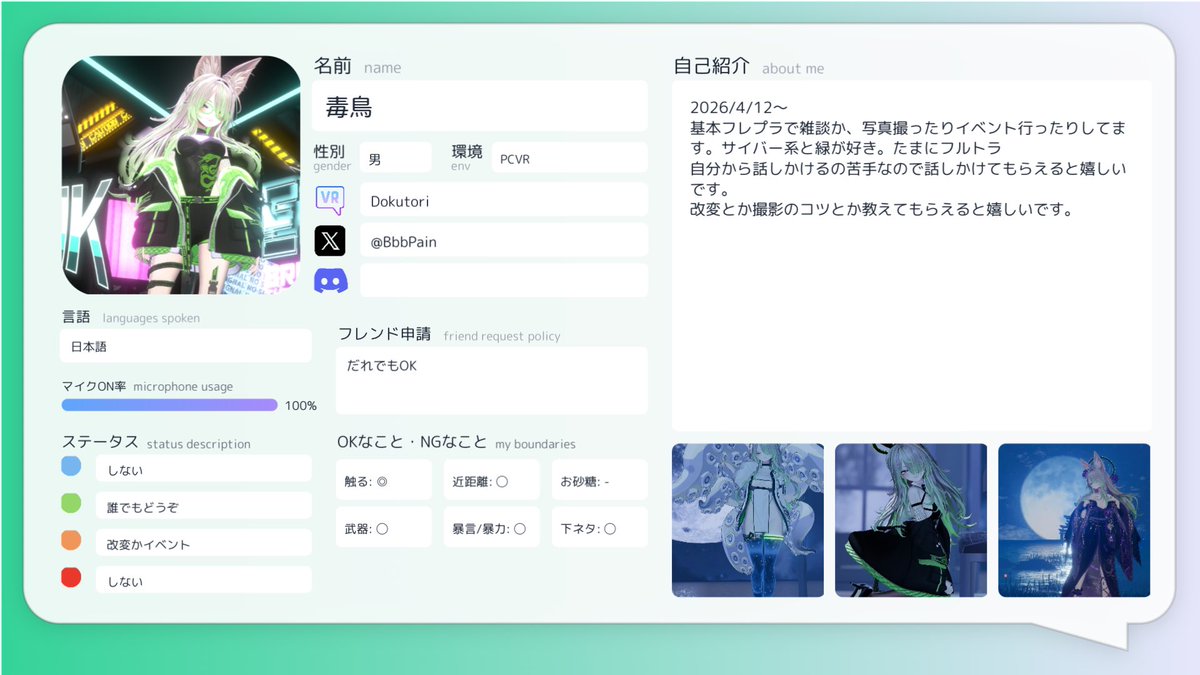This screenshot has width=1200, height=675.
Task: Select the blue status color dot
Action: click(71, 466)
